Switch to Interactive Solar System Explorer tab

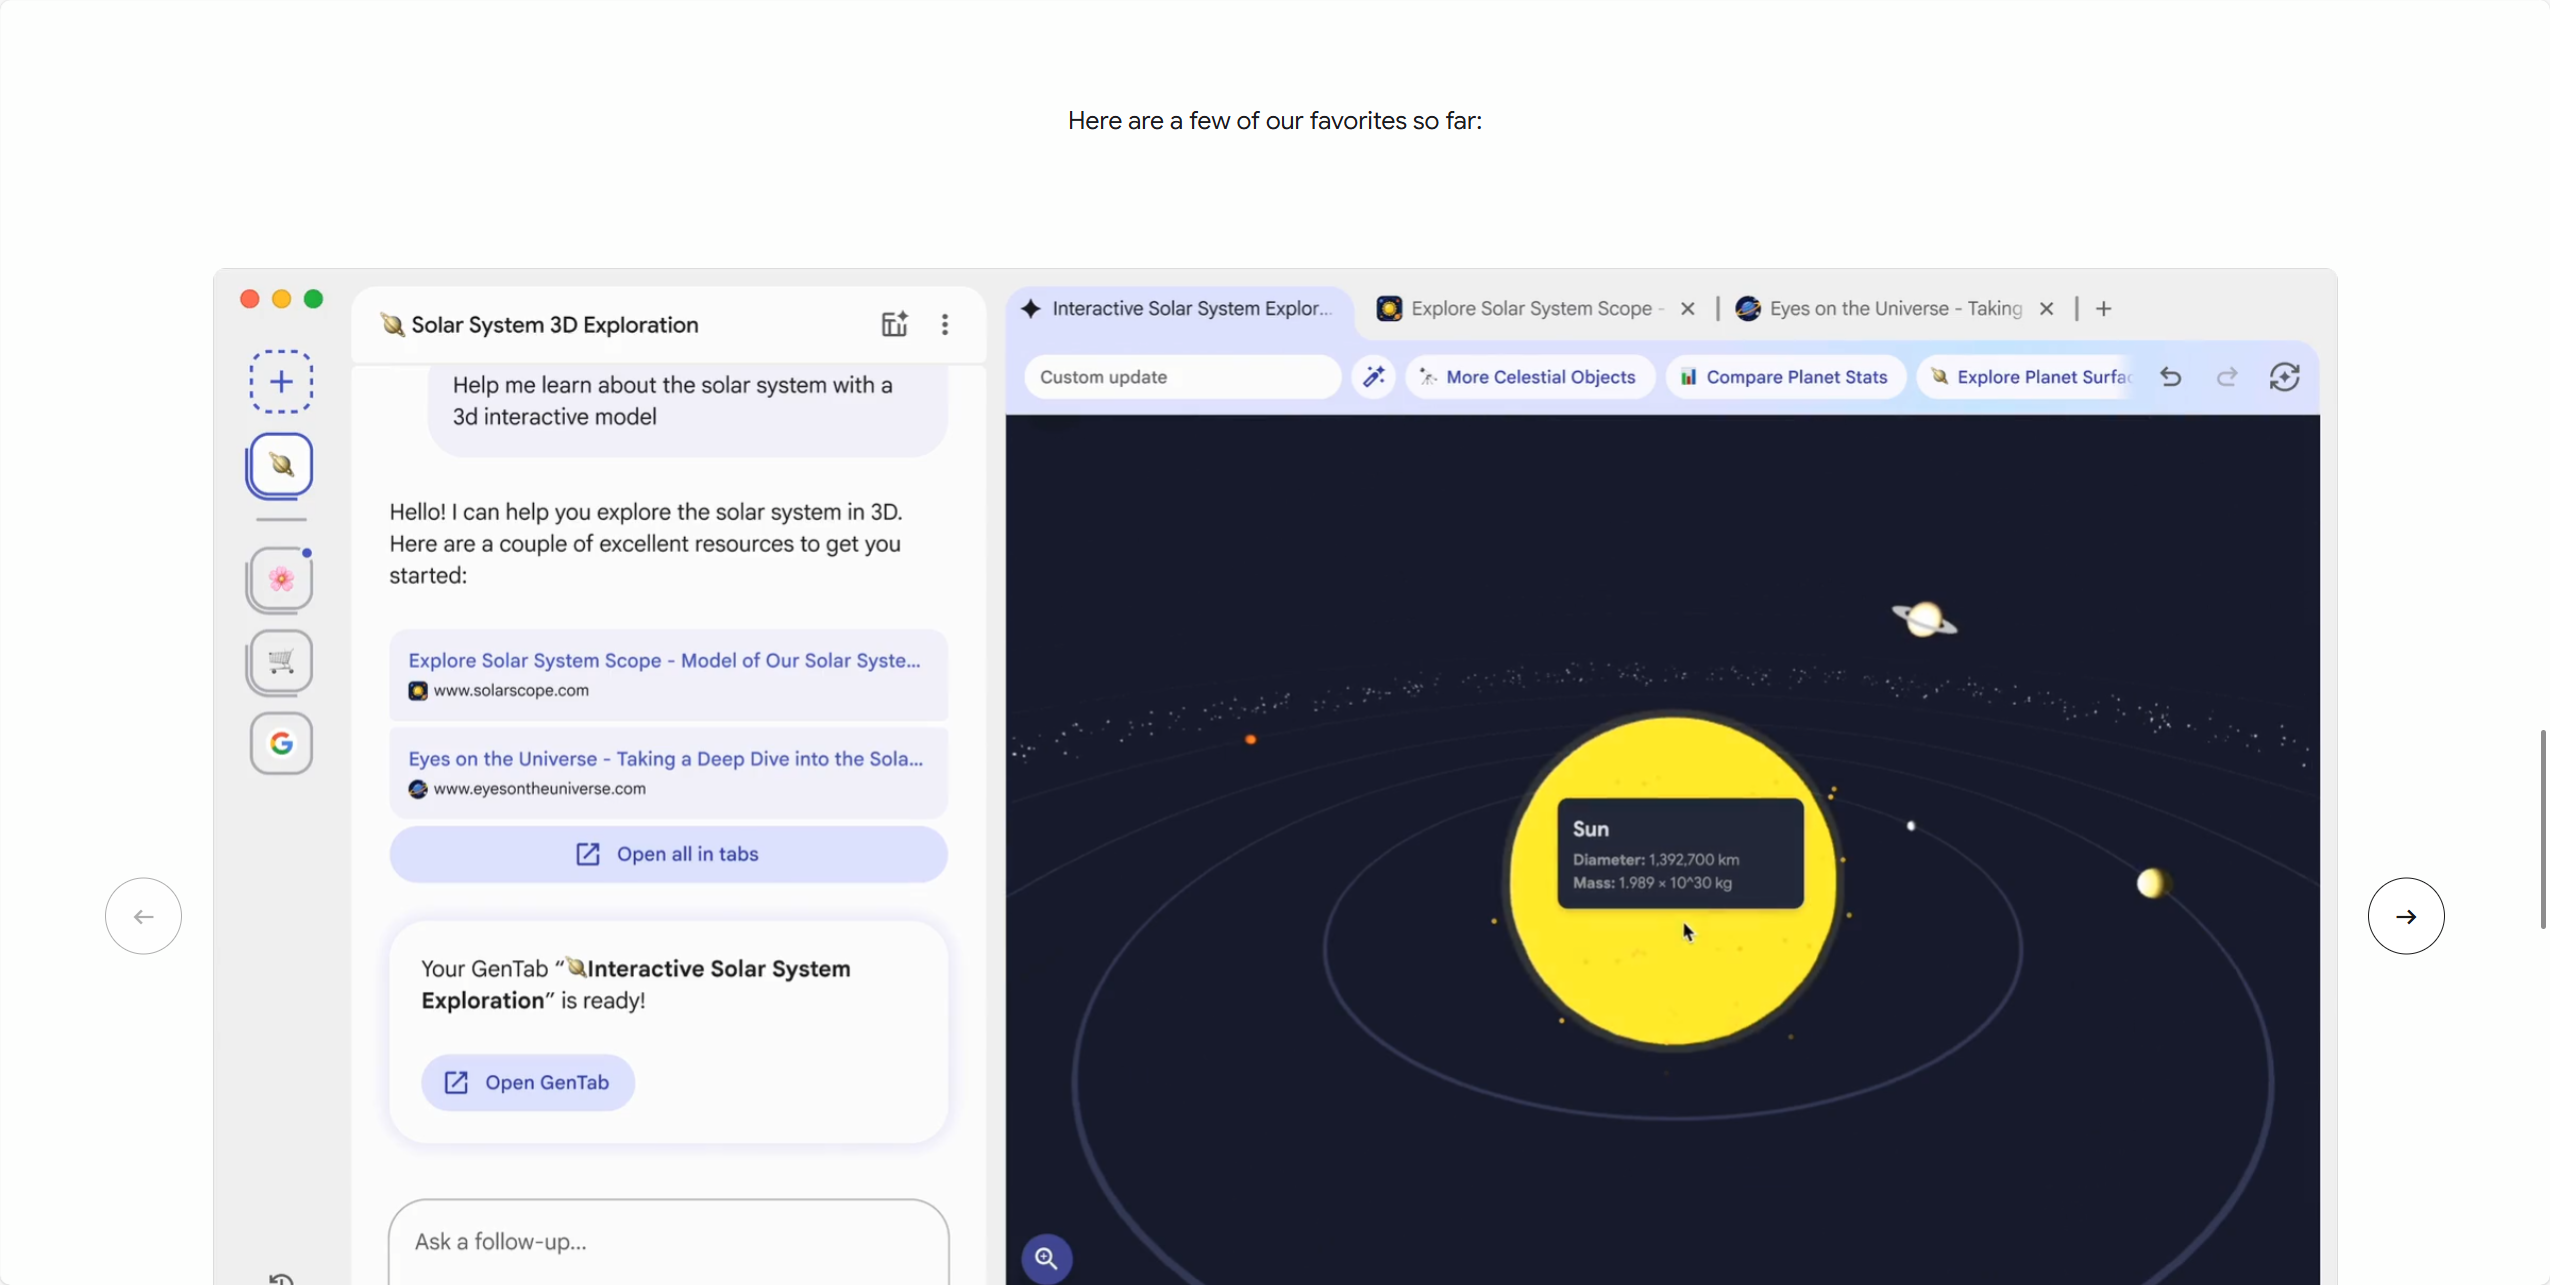tap(1178, 309)
